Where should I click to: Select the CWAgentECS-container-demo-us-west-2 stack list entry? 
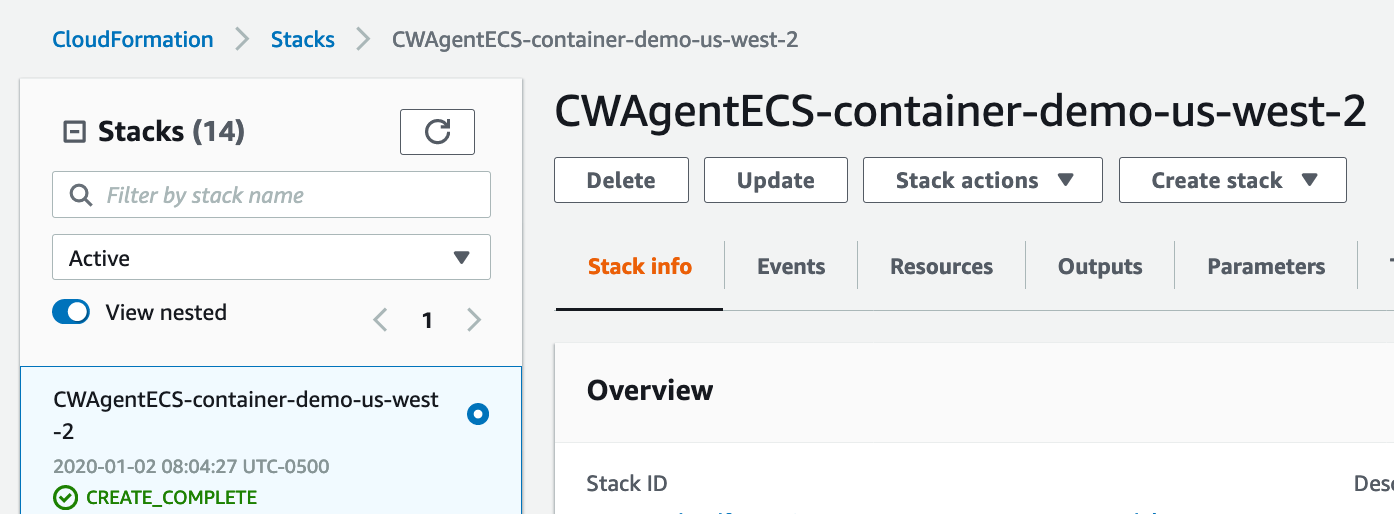click(x=271, y=440)
